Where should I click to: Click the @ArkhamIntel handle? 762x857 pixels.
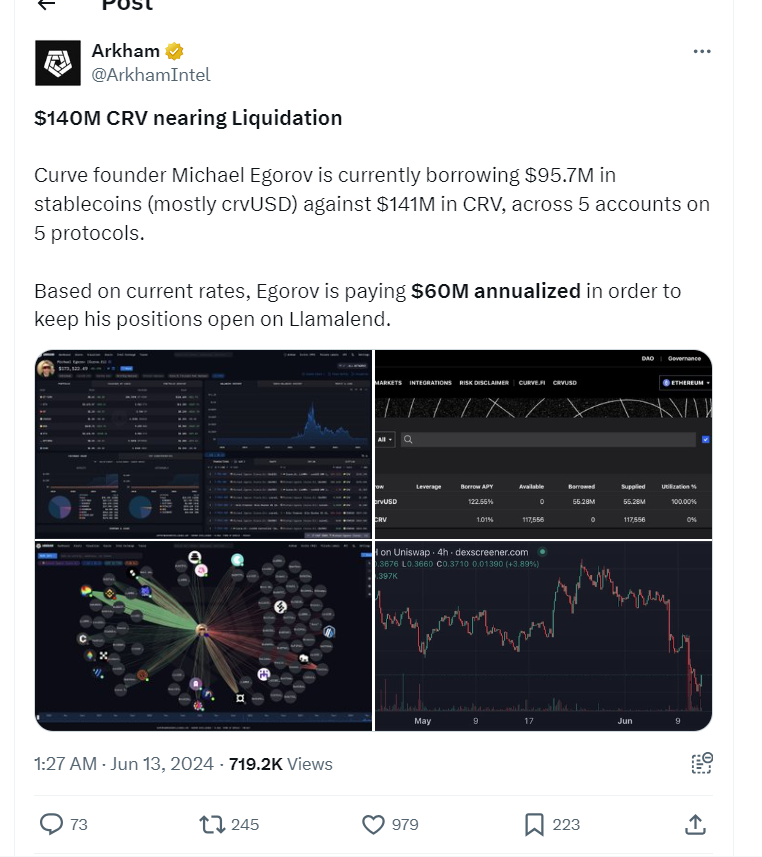(x=151, y=74)
